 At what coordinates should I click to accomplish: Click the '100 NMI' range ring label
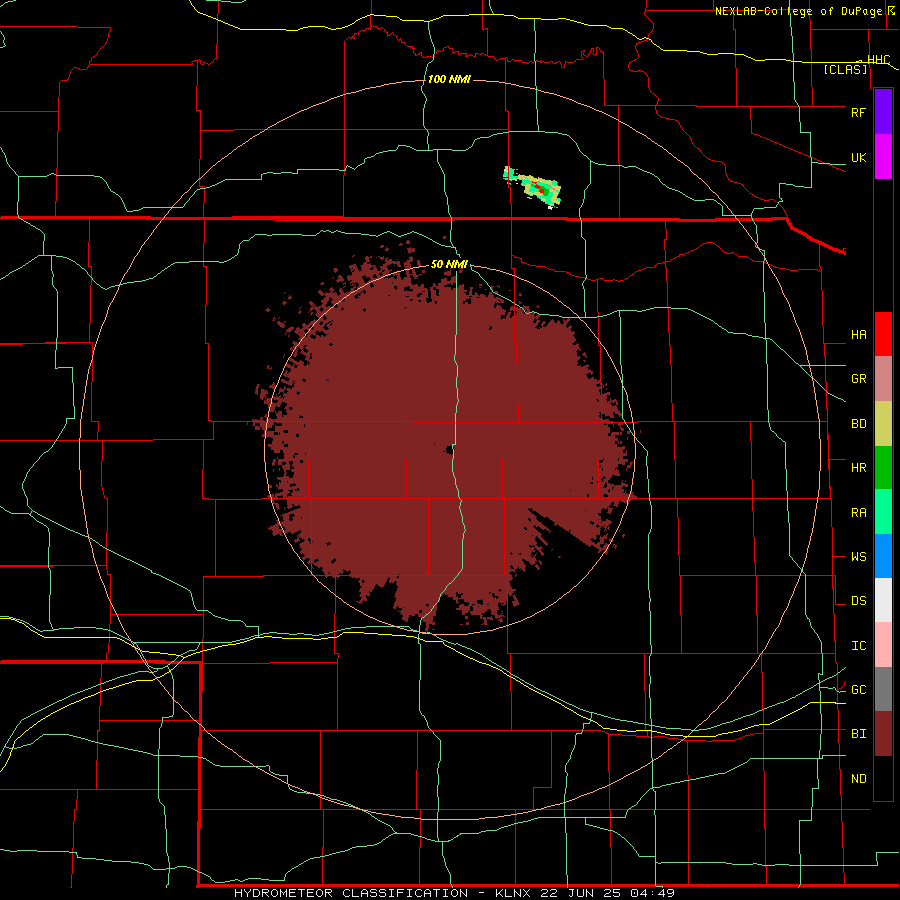(x=449, y=79)
